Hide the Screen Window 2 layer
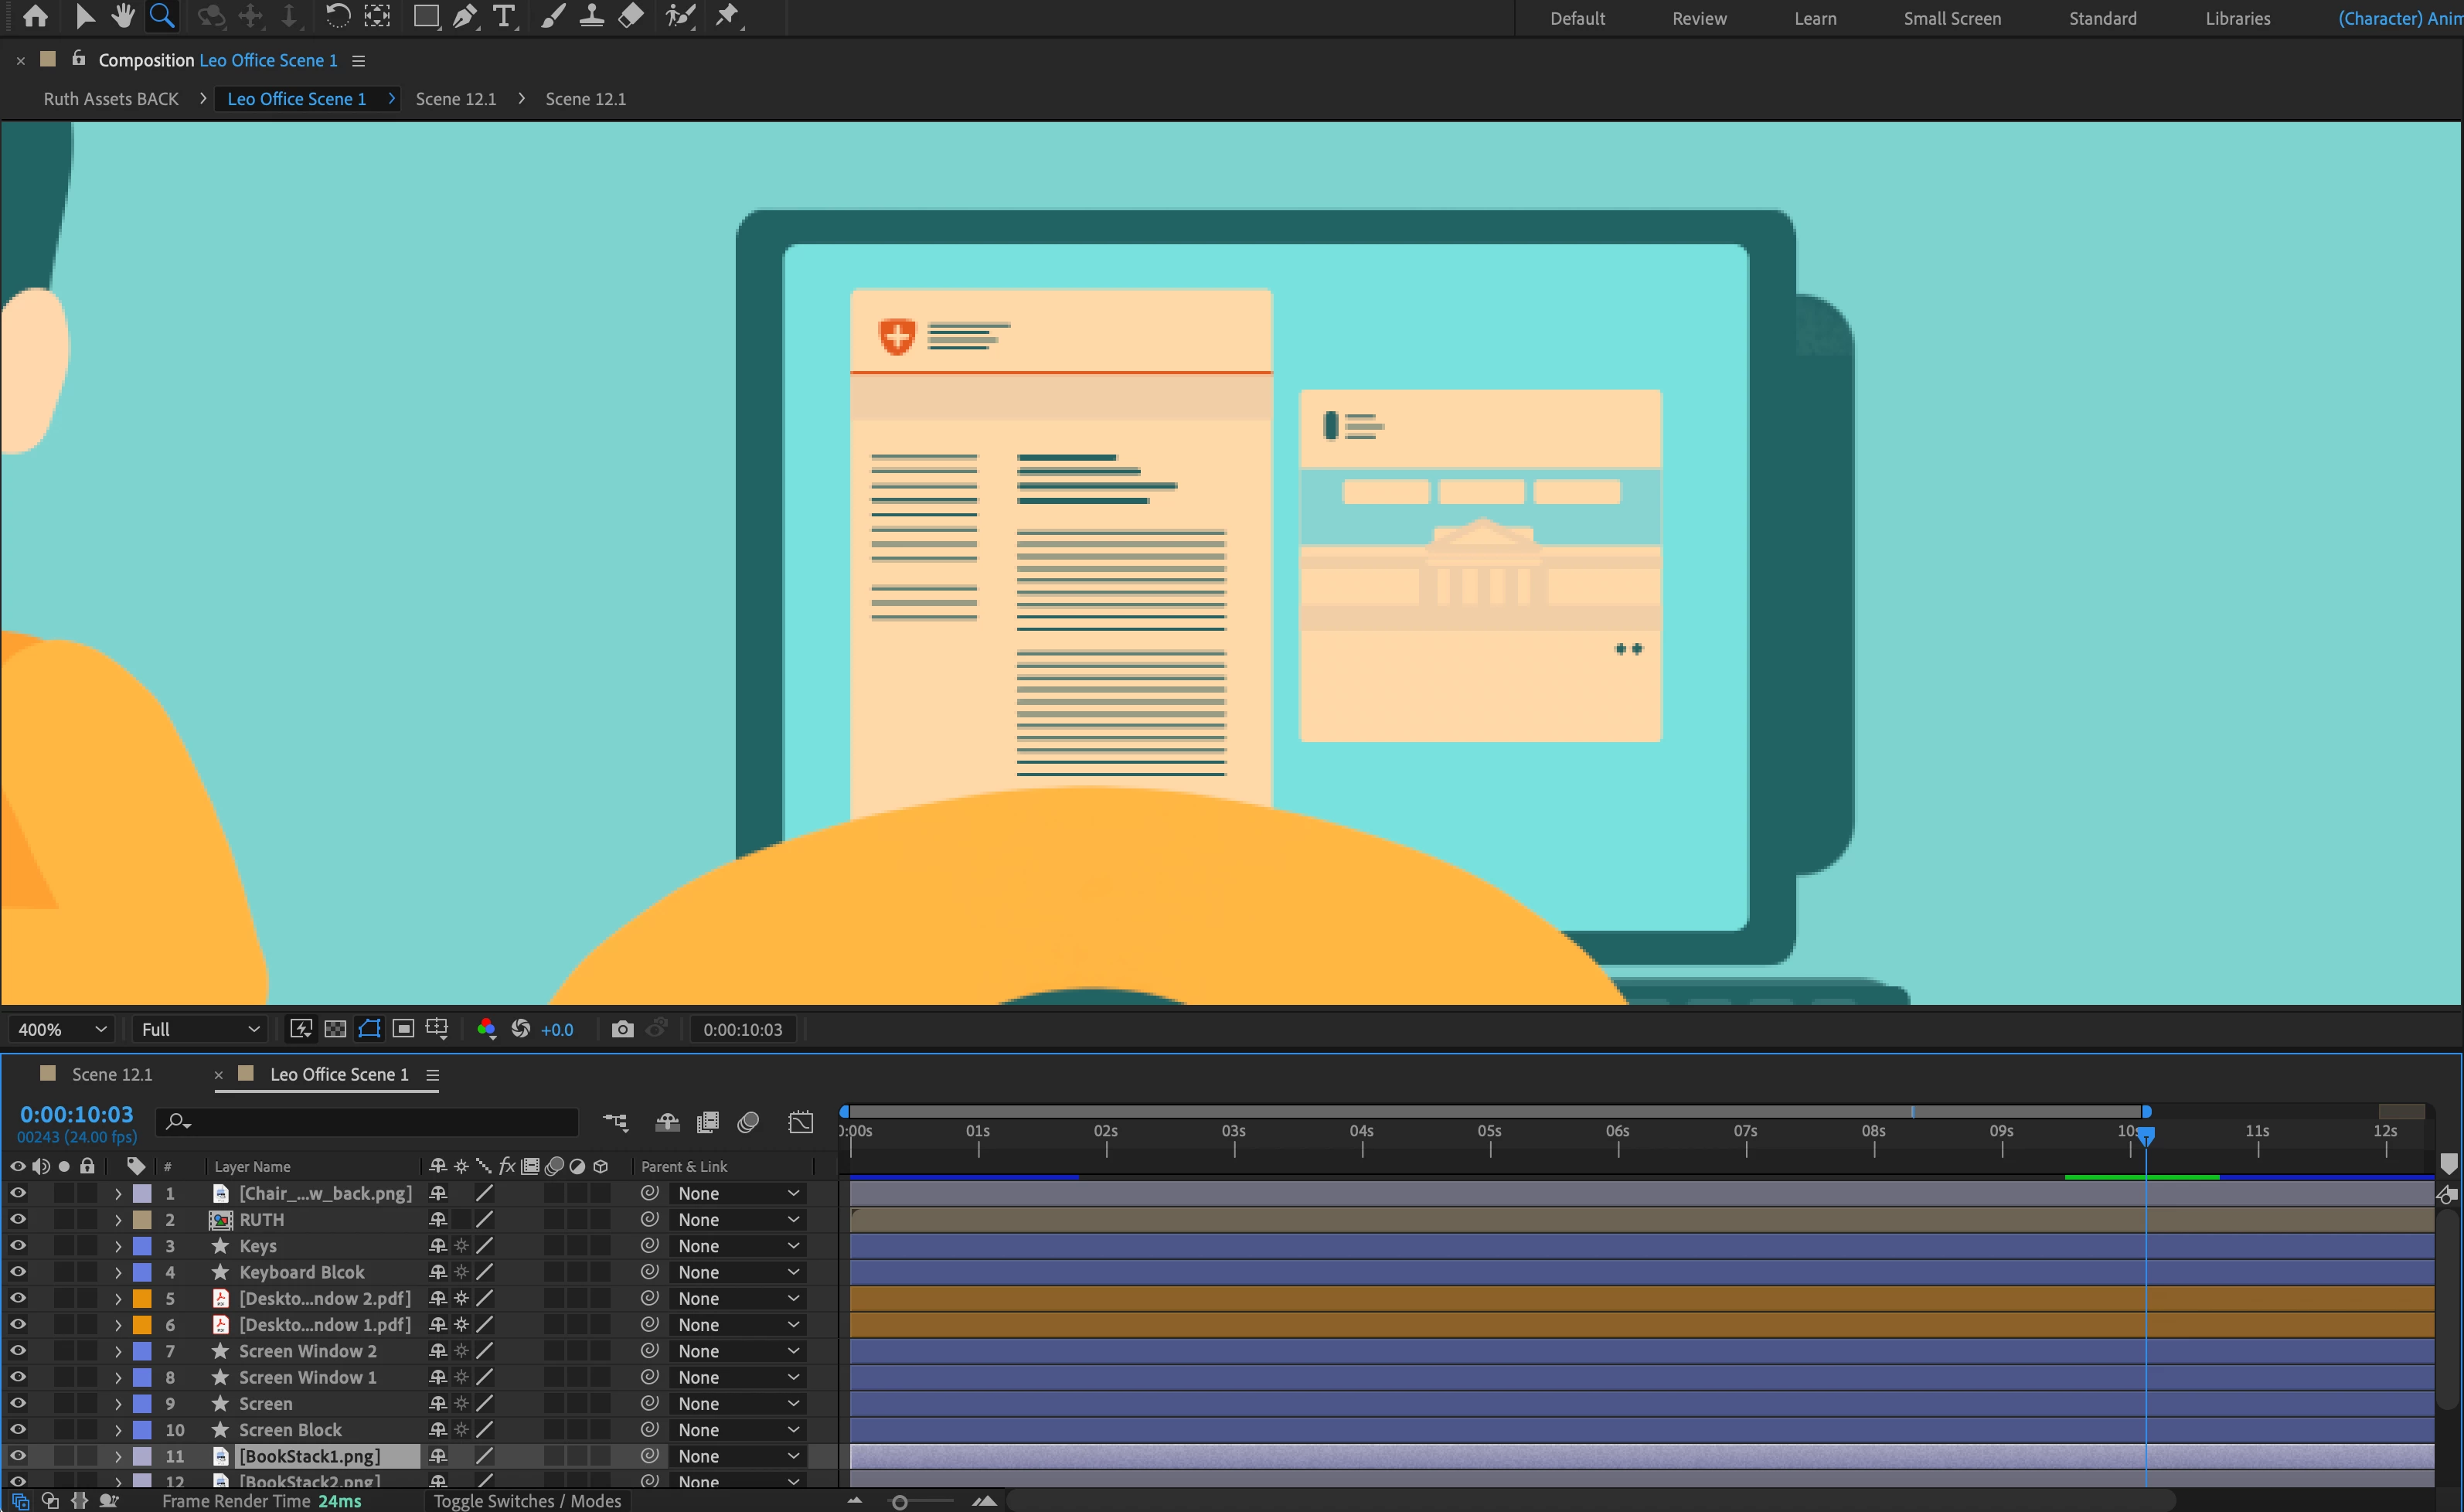2464x1512 pixels. 18,1351
